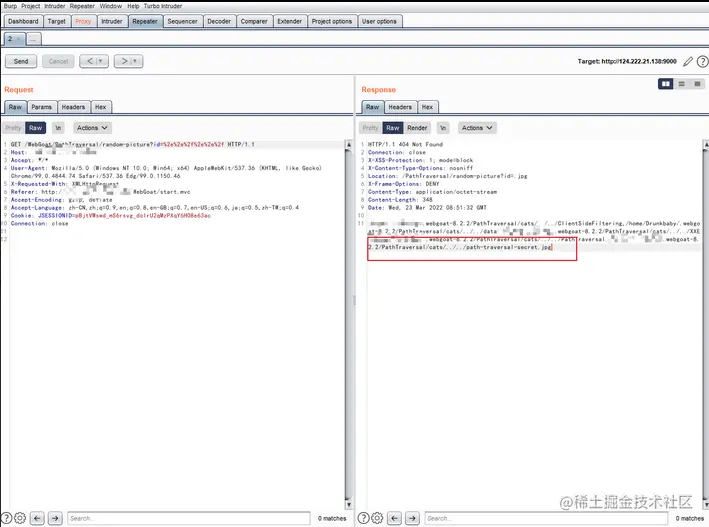Go to previous Request search match
The image size is (709, 527).
click(37, 518)
